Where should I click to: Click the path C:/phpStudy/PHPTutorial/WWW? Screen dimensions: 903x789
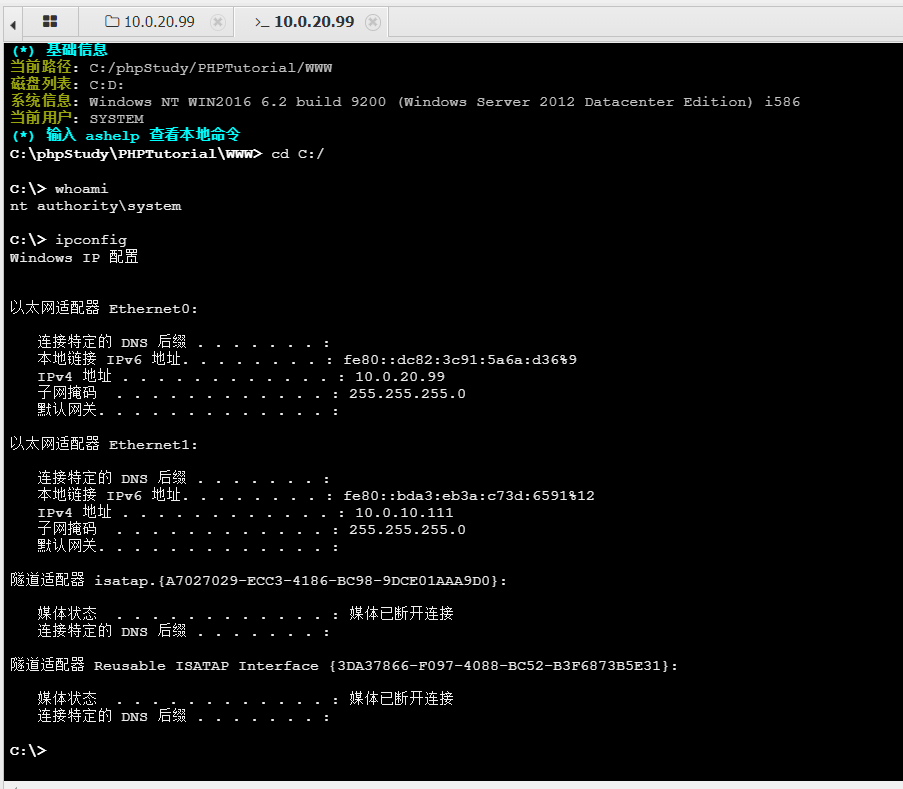(211, 68)
